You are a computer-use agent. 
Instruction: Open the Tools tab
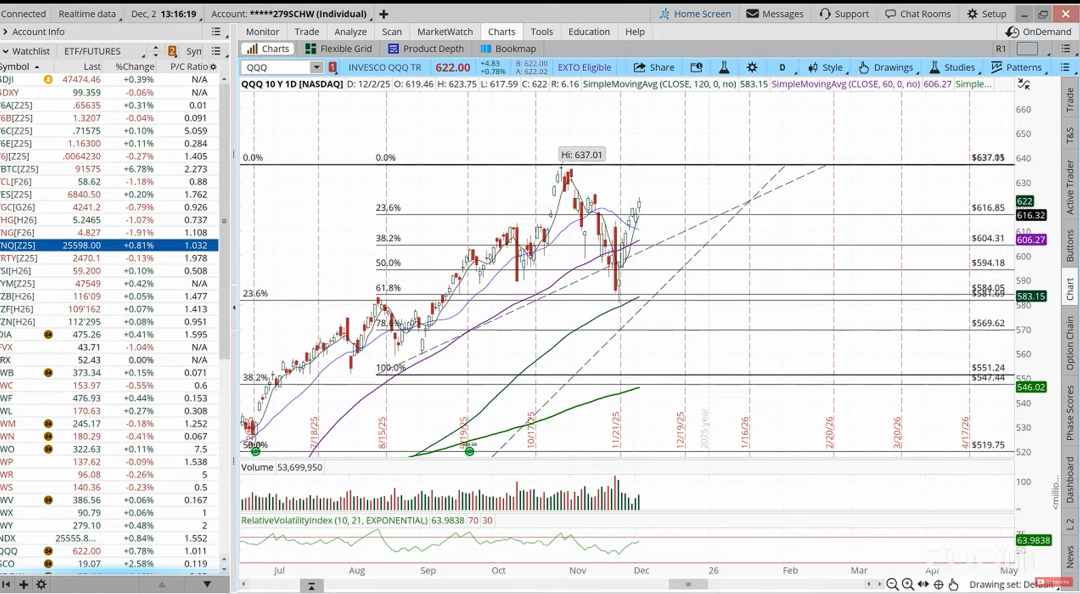(541, 32)
